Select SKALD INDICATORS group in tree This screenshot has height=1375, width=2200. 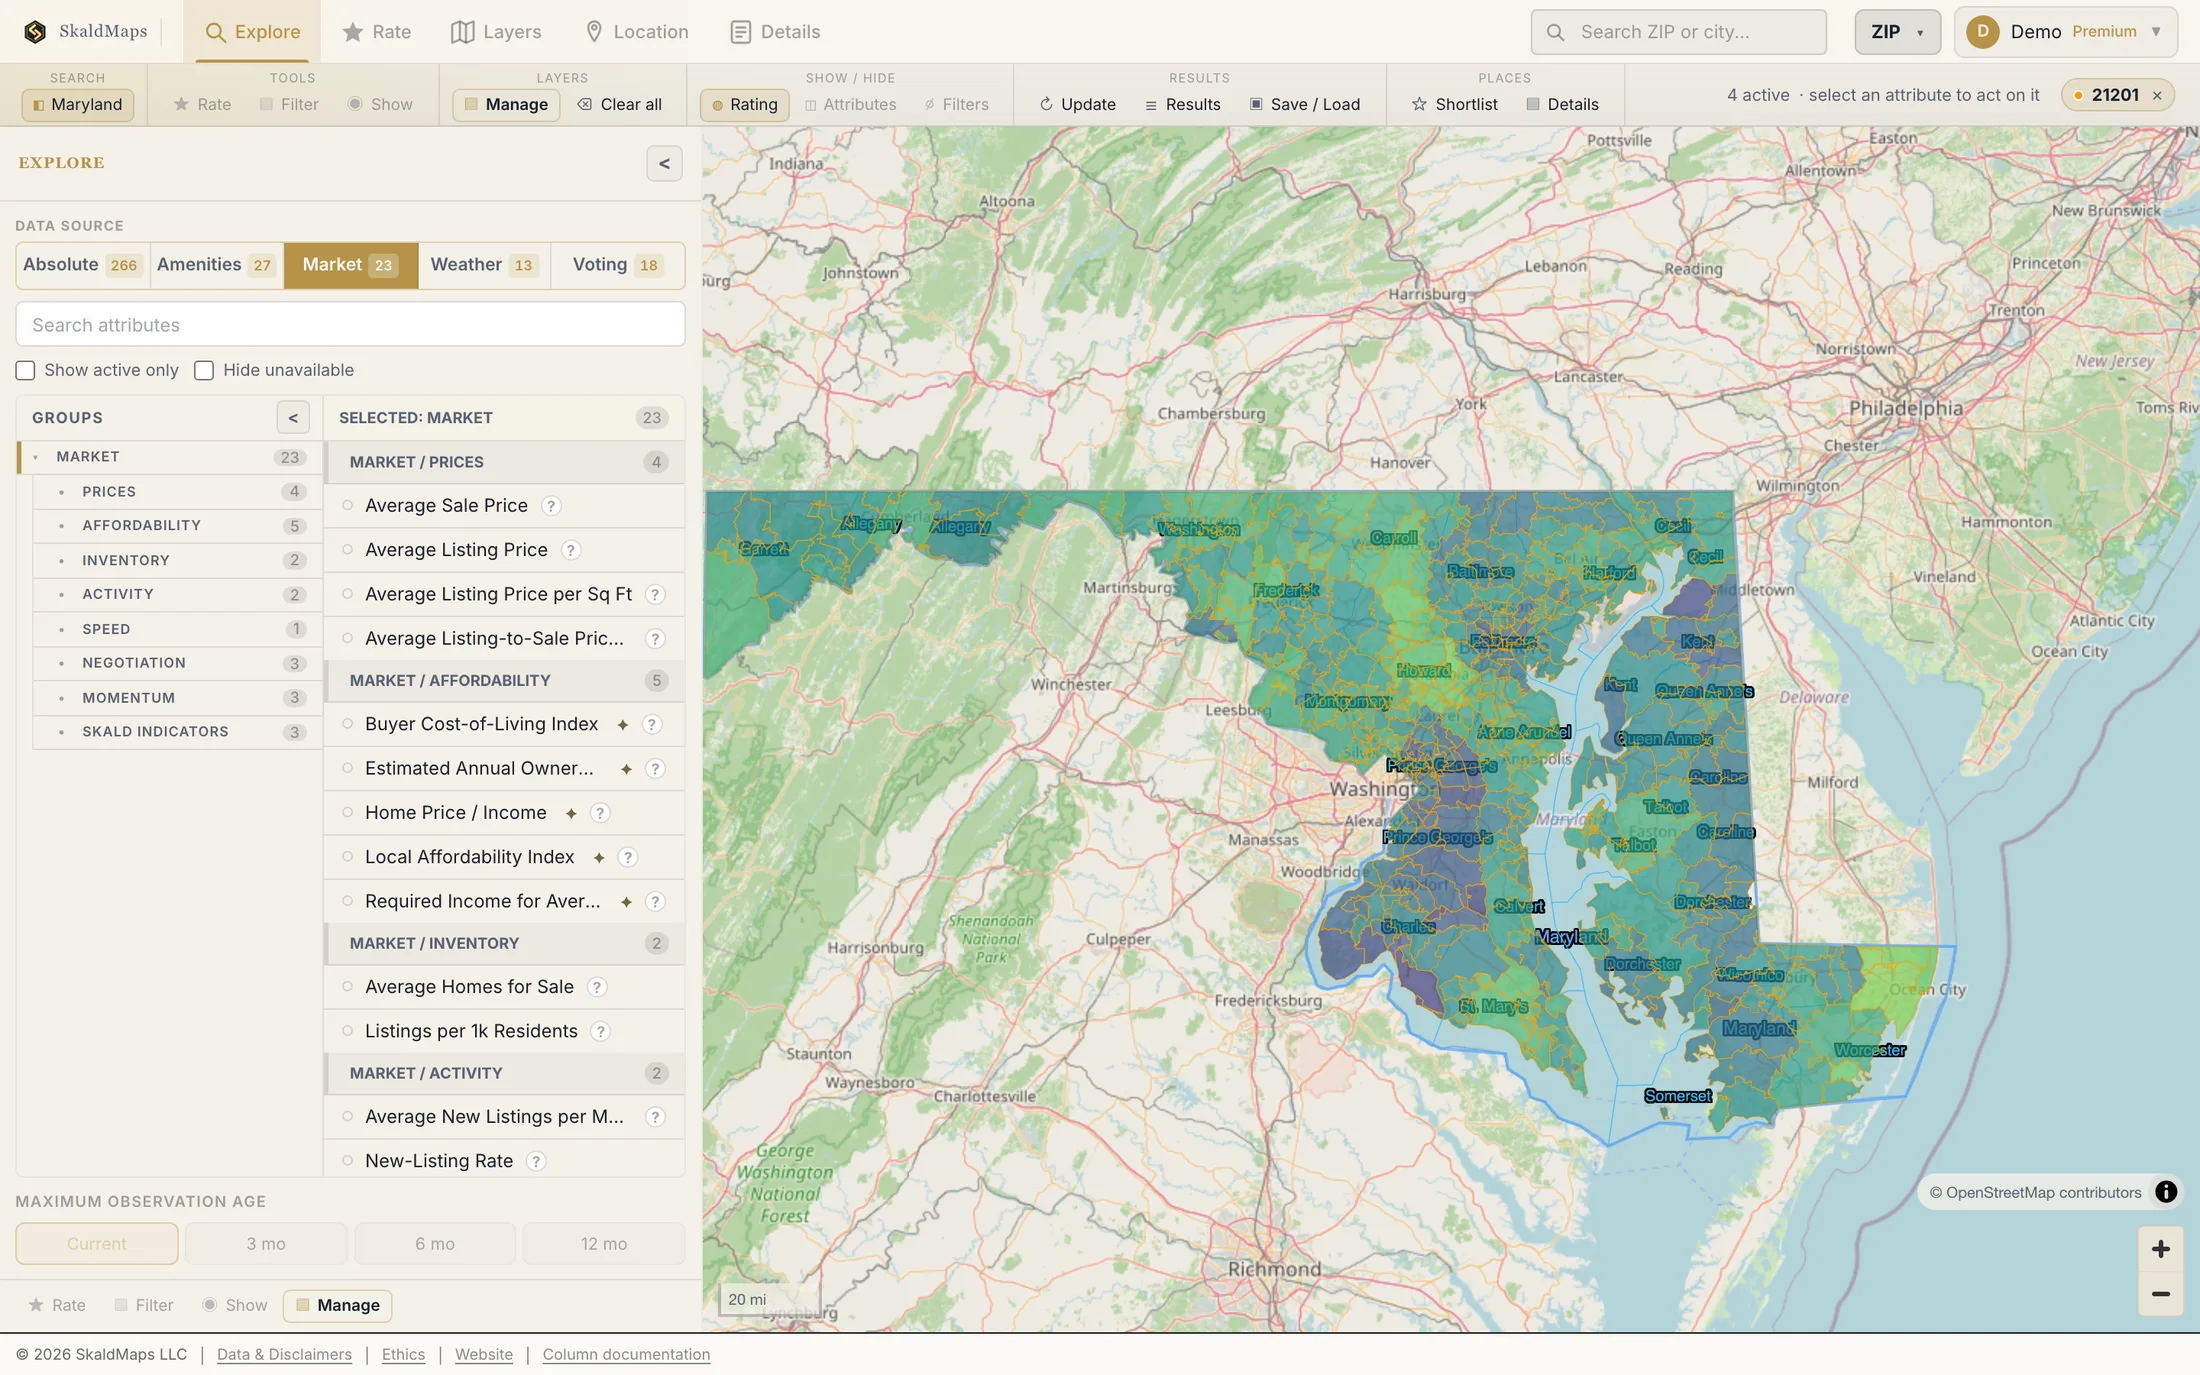click(177, 732)
